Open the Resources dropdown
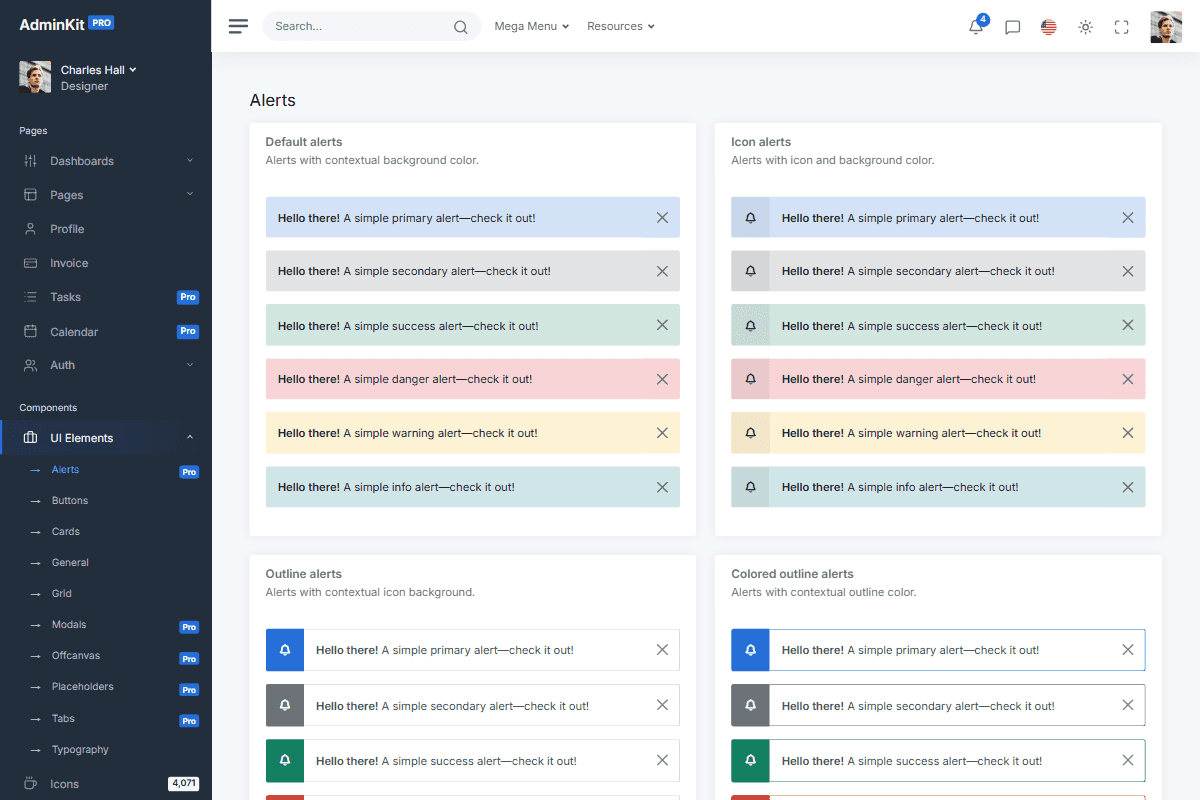The image size is (1200, 800). coord(621,26)
